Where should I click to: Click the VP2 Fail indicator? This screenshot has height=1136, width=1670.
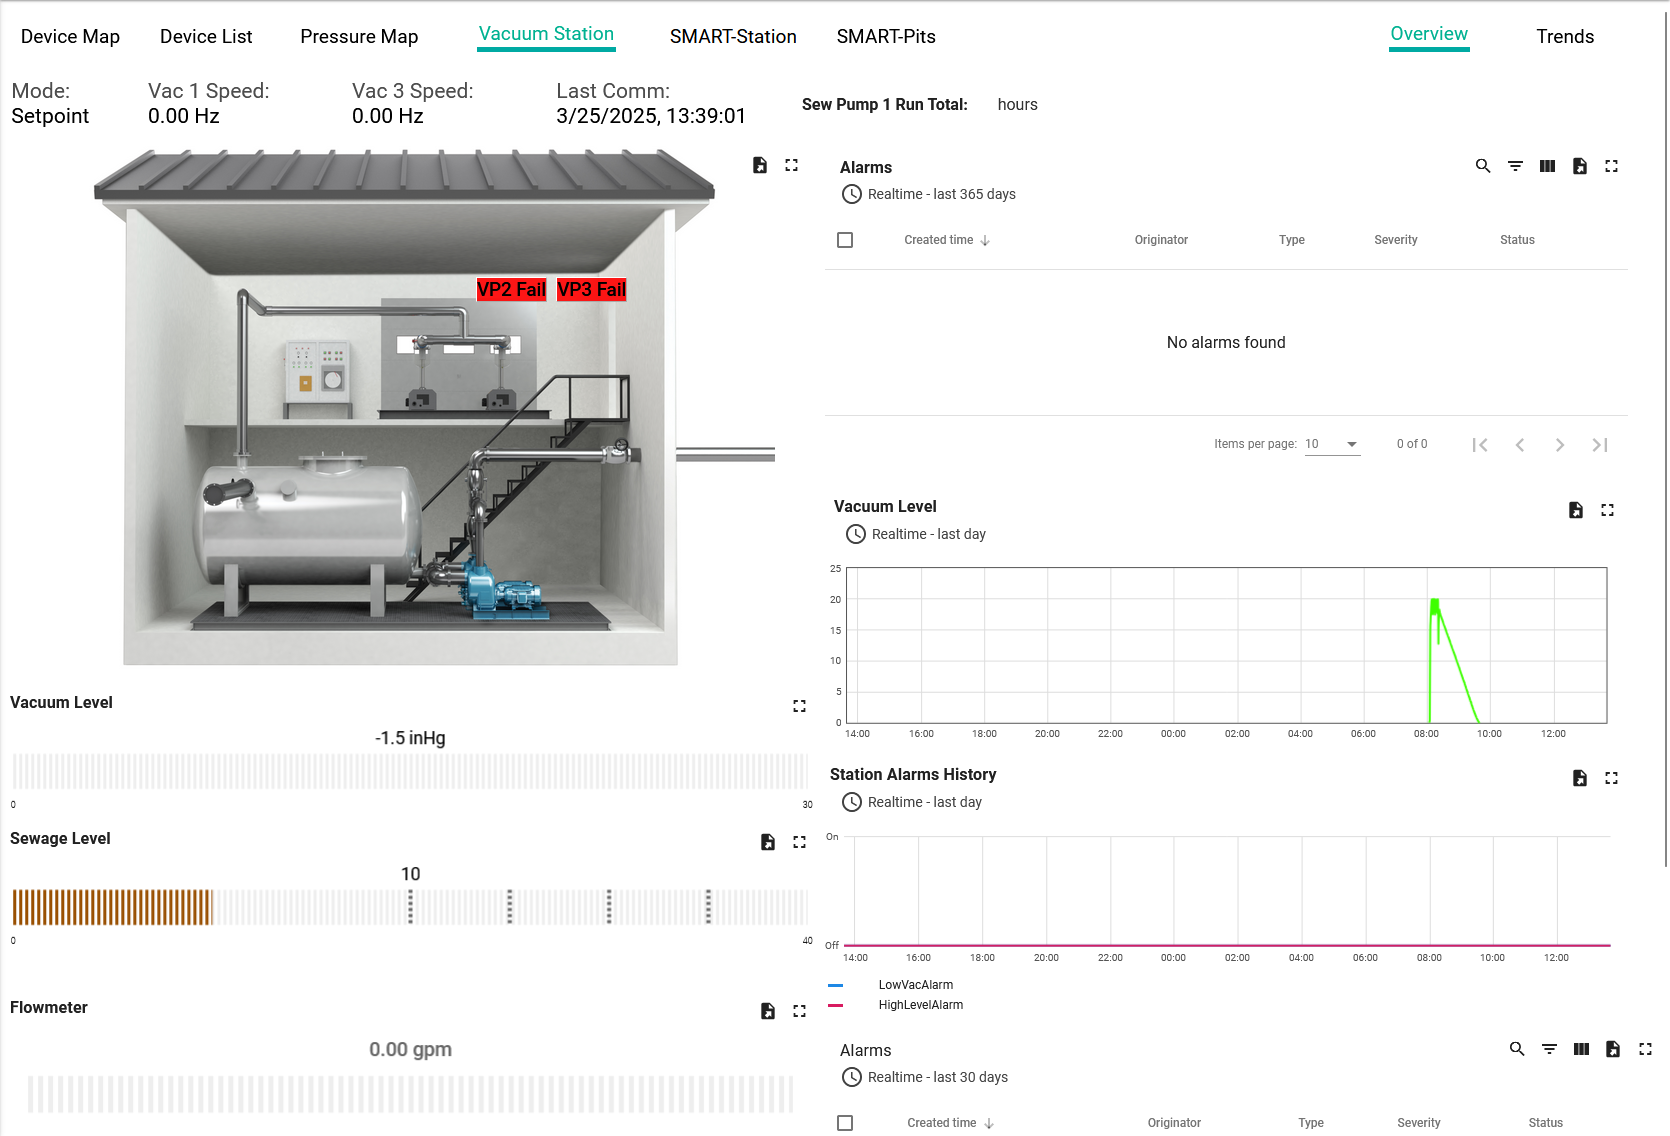tap(511, 289)
